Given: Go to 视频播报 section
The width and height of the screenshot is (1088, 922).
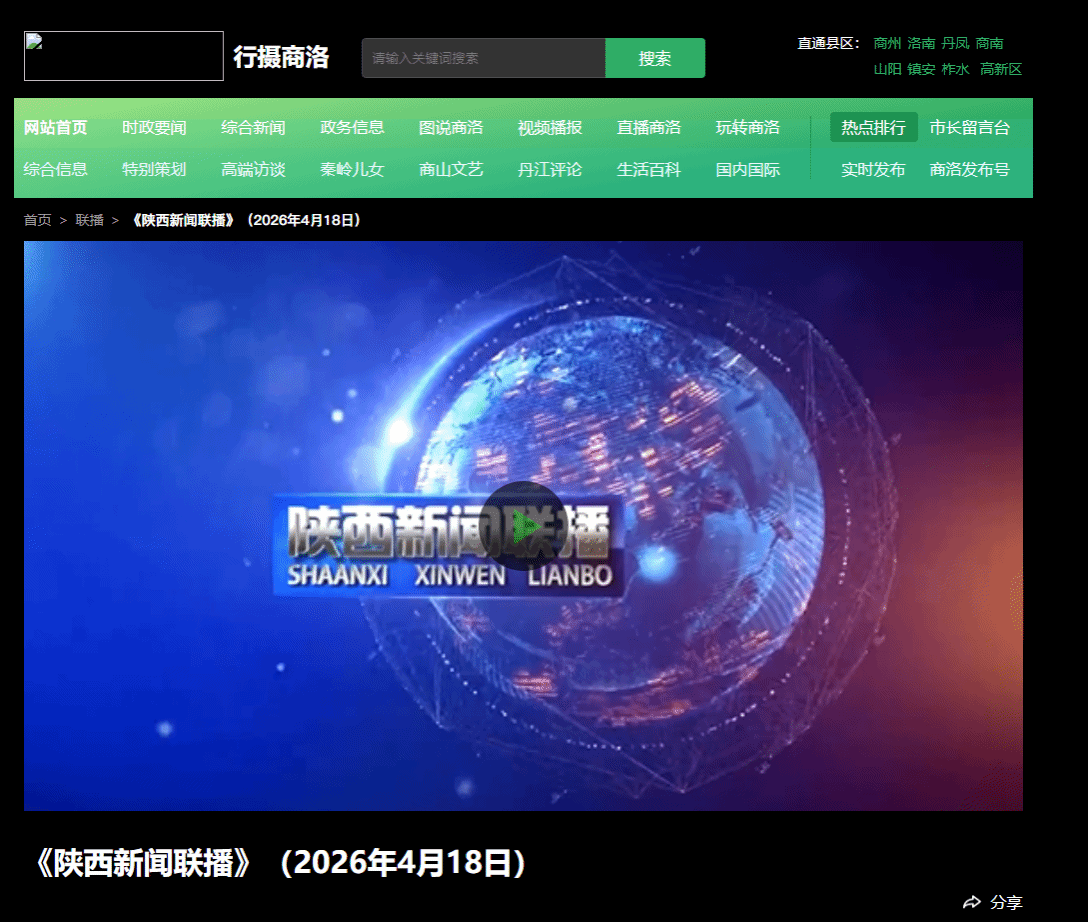Looking at the screenshot, I should point(550,128).
